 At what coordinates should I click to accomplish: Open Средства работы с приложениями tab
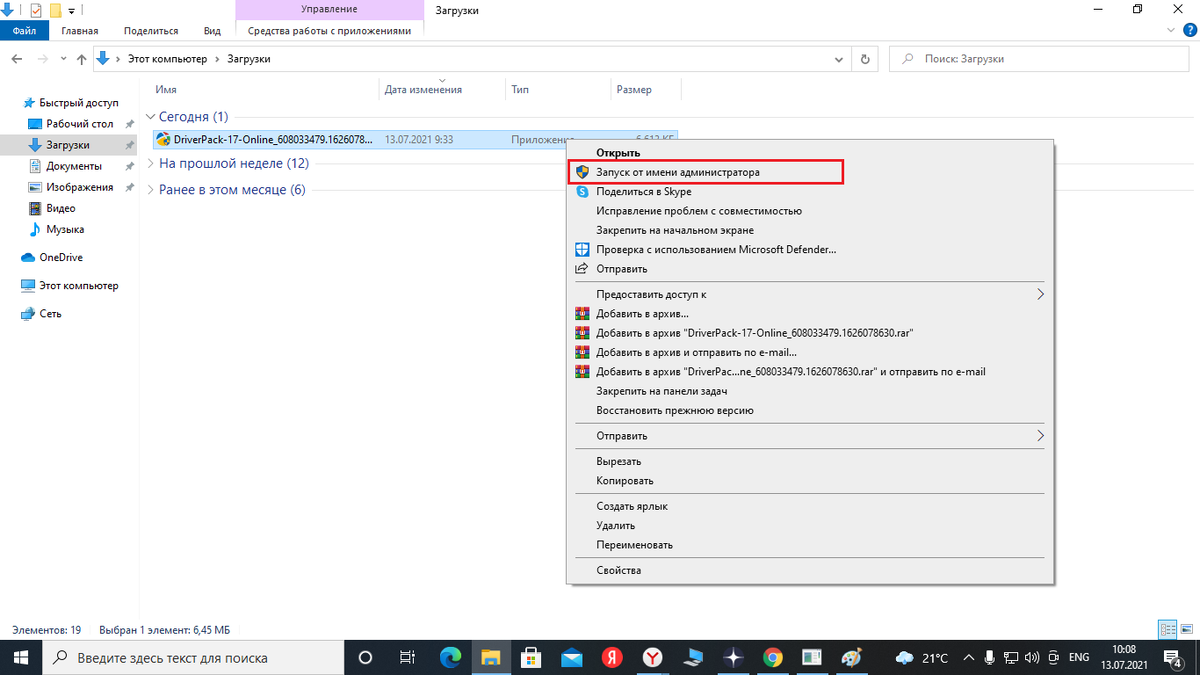coord(330,31)
